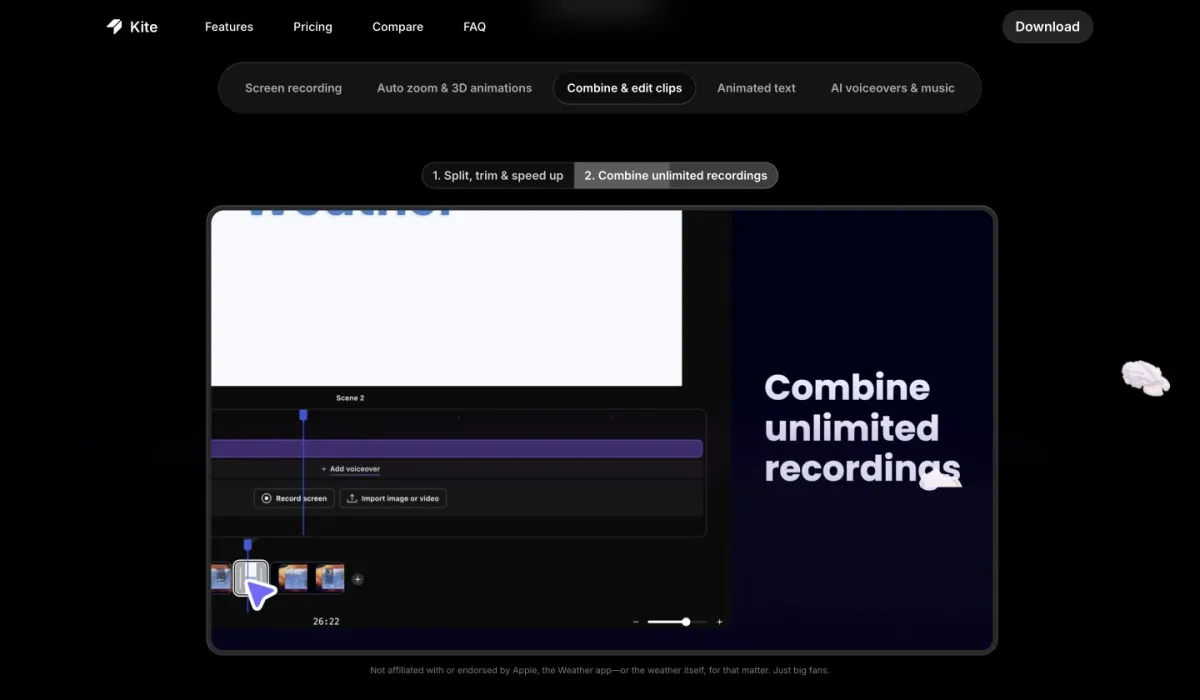Click the Add voiceover link
Screen dimensions: 1200x700
pos(350,469)
